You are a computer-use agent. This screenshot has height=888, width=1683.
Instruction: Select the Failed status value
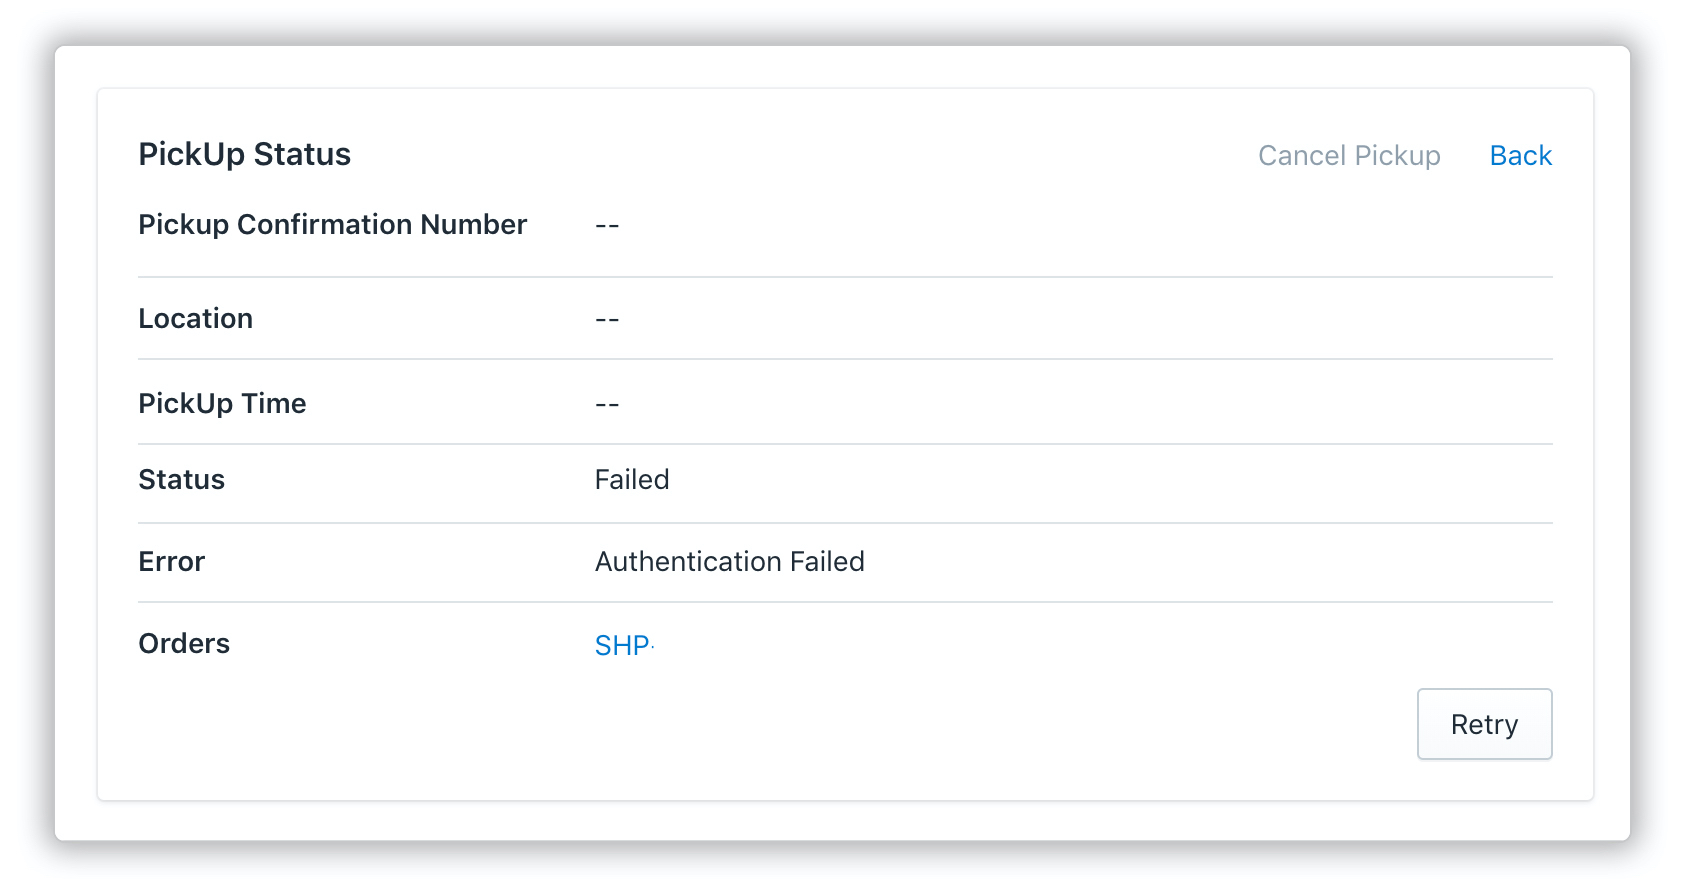click(x=631, y=480)
